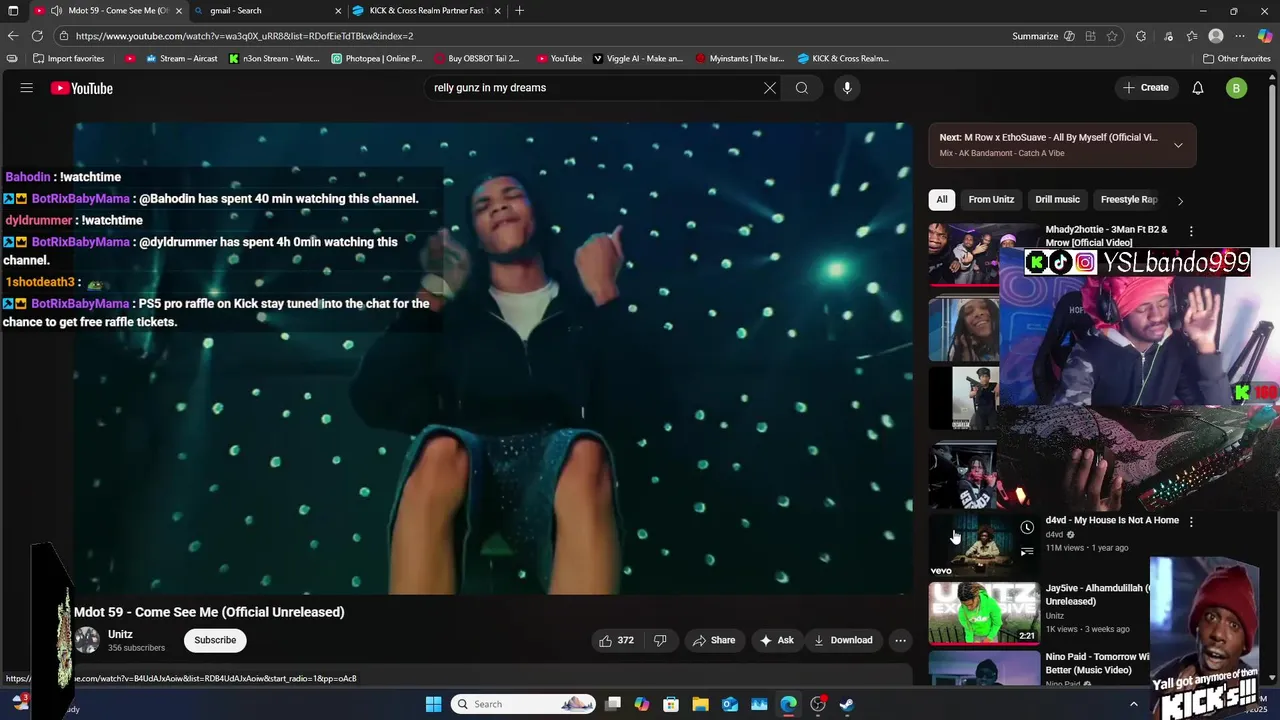Viewport: 1280px width, 720px height.
Task: Download the video
Action: (843, 640)
